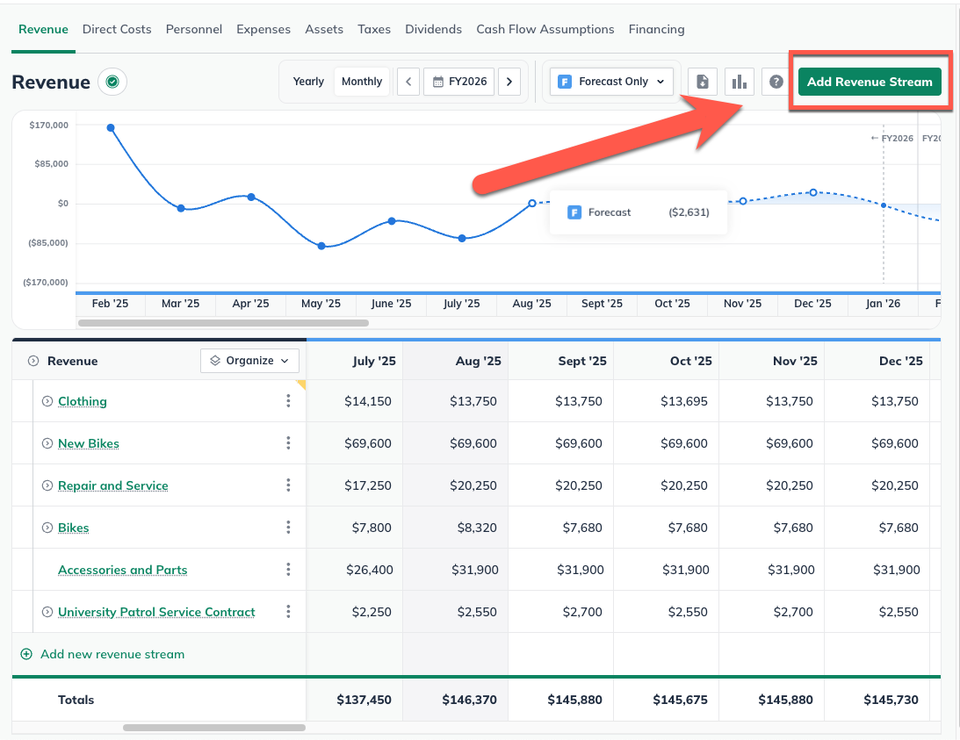The image size is (960, 740).
Task: Switch to the Direct Costs tab
Action: pos(116,29)
